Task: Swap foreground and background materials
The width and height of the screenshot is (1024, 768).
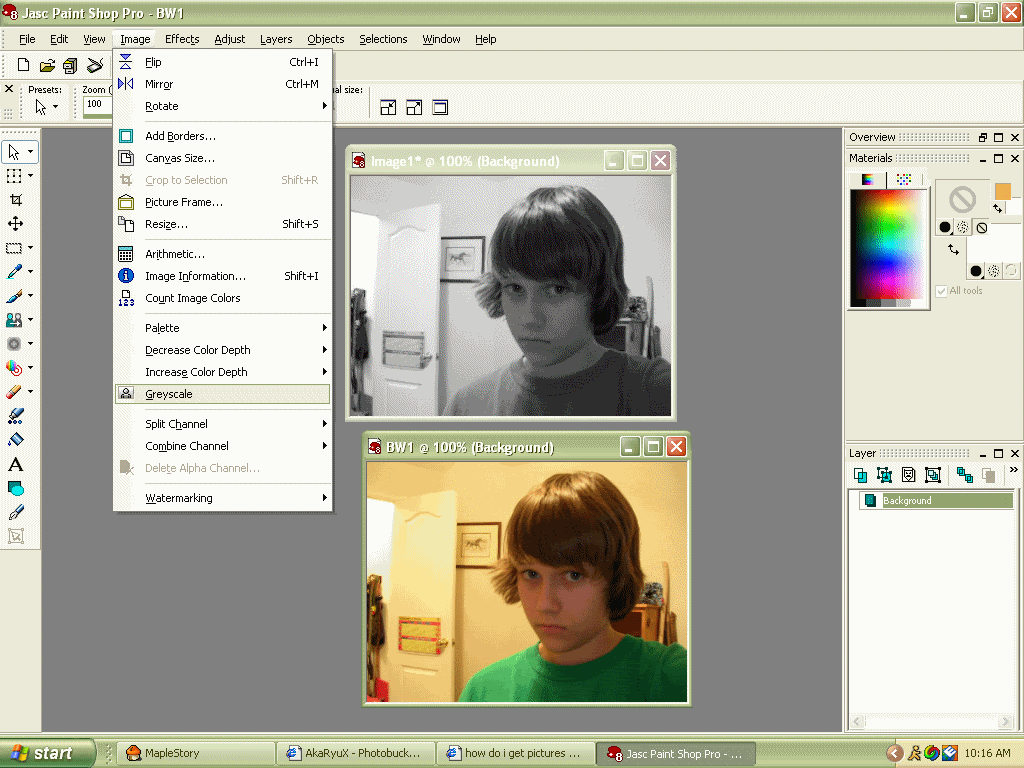Action: tap(953, 249)
